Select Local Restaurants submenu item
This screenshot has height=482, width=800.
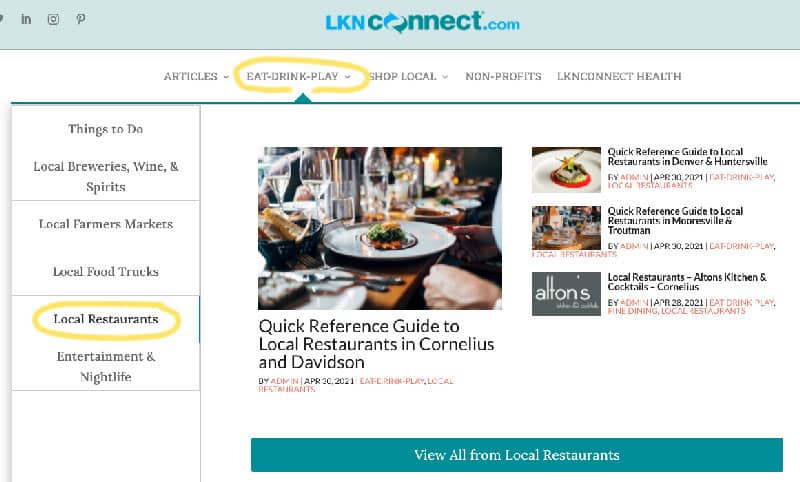106,319
